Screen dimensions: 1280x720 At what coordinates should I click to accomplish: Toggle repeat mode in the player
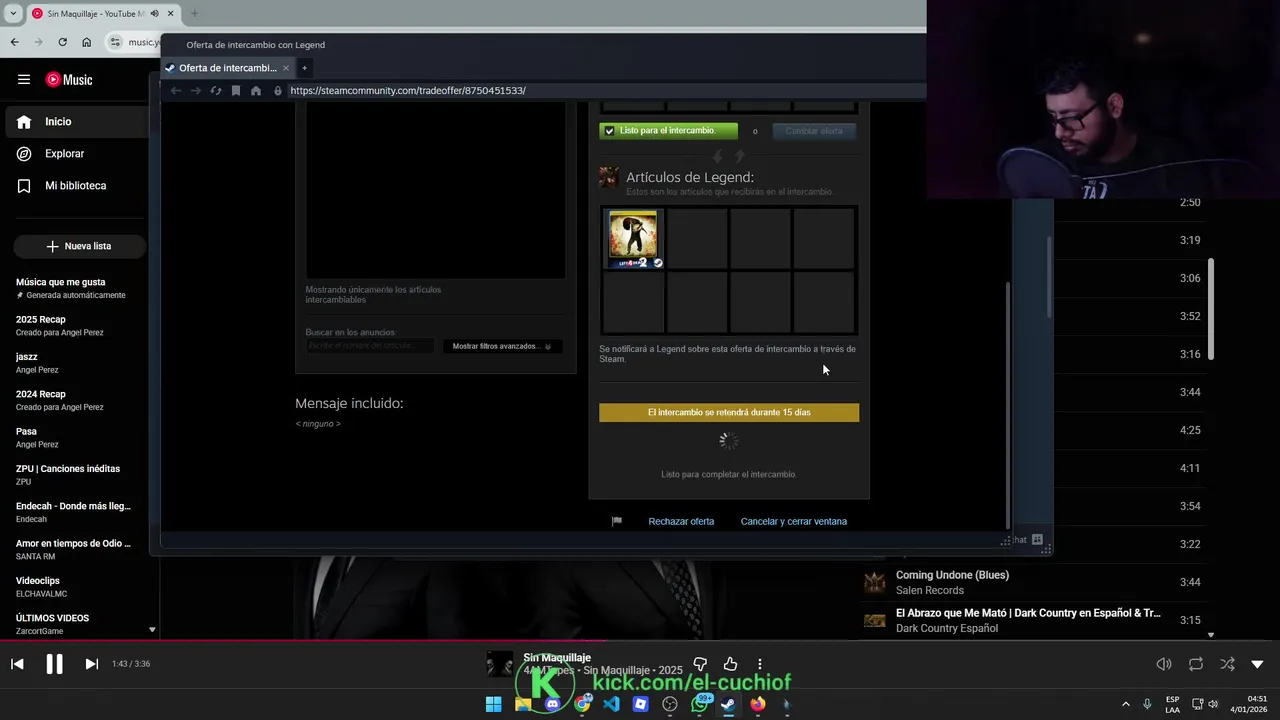point(1195,664)
